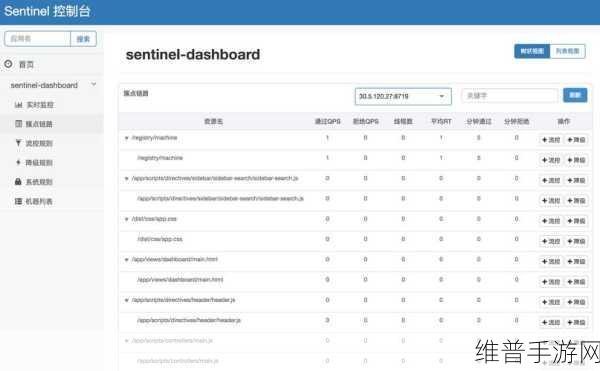Open the machine IP 30.5.120.27:8719 dropdown
Screen dimensions: 600x371
coord(403,96)
